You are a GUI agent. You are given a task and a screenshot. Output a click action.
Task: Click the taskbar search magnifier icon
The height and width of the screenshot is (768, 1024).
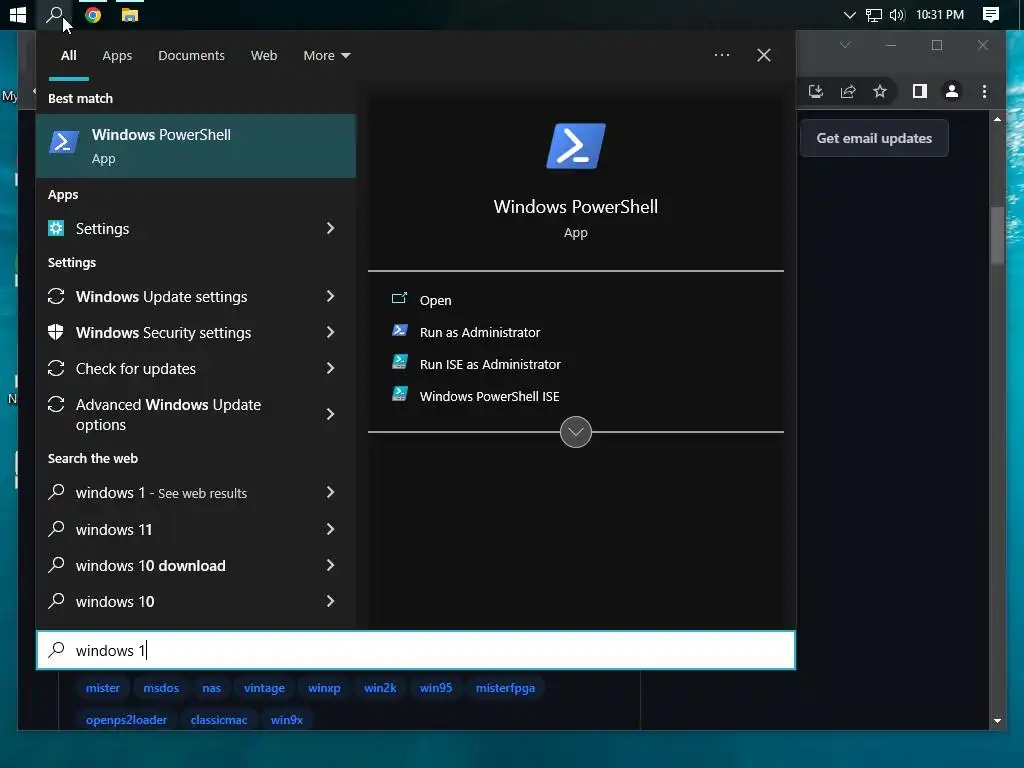(x=55, y=14)
